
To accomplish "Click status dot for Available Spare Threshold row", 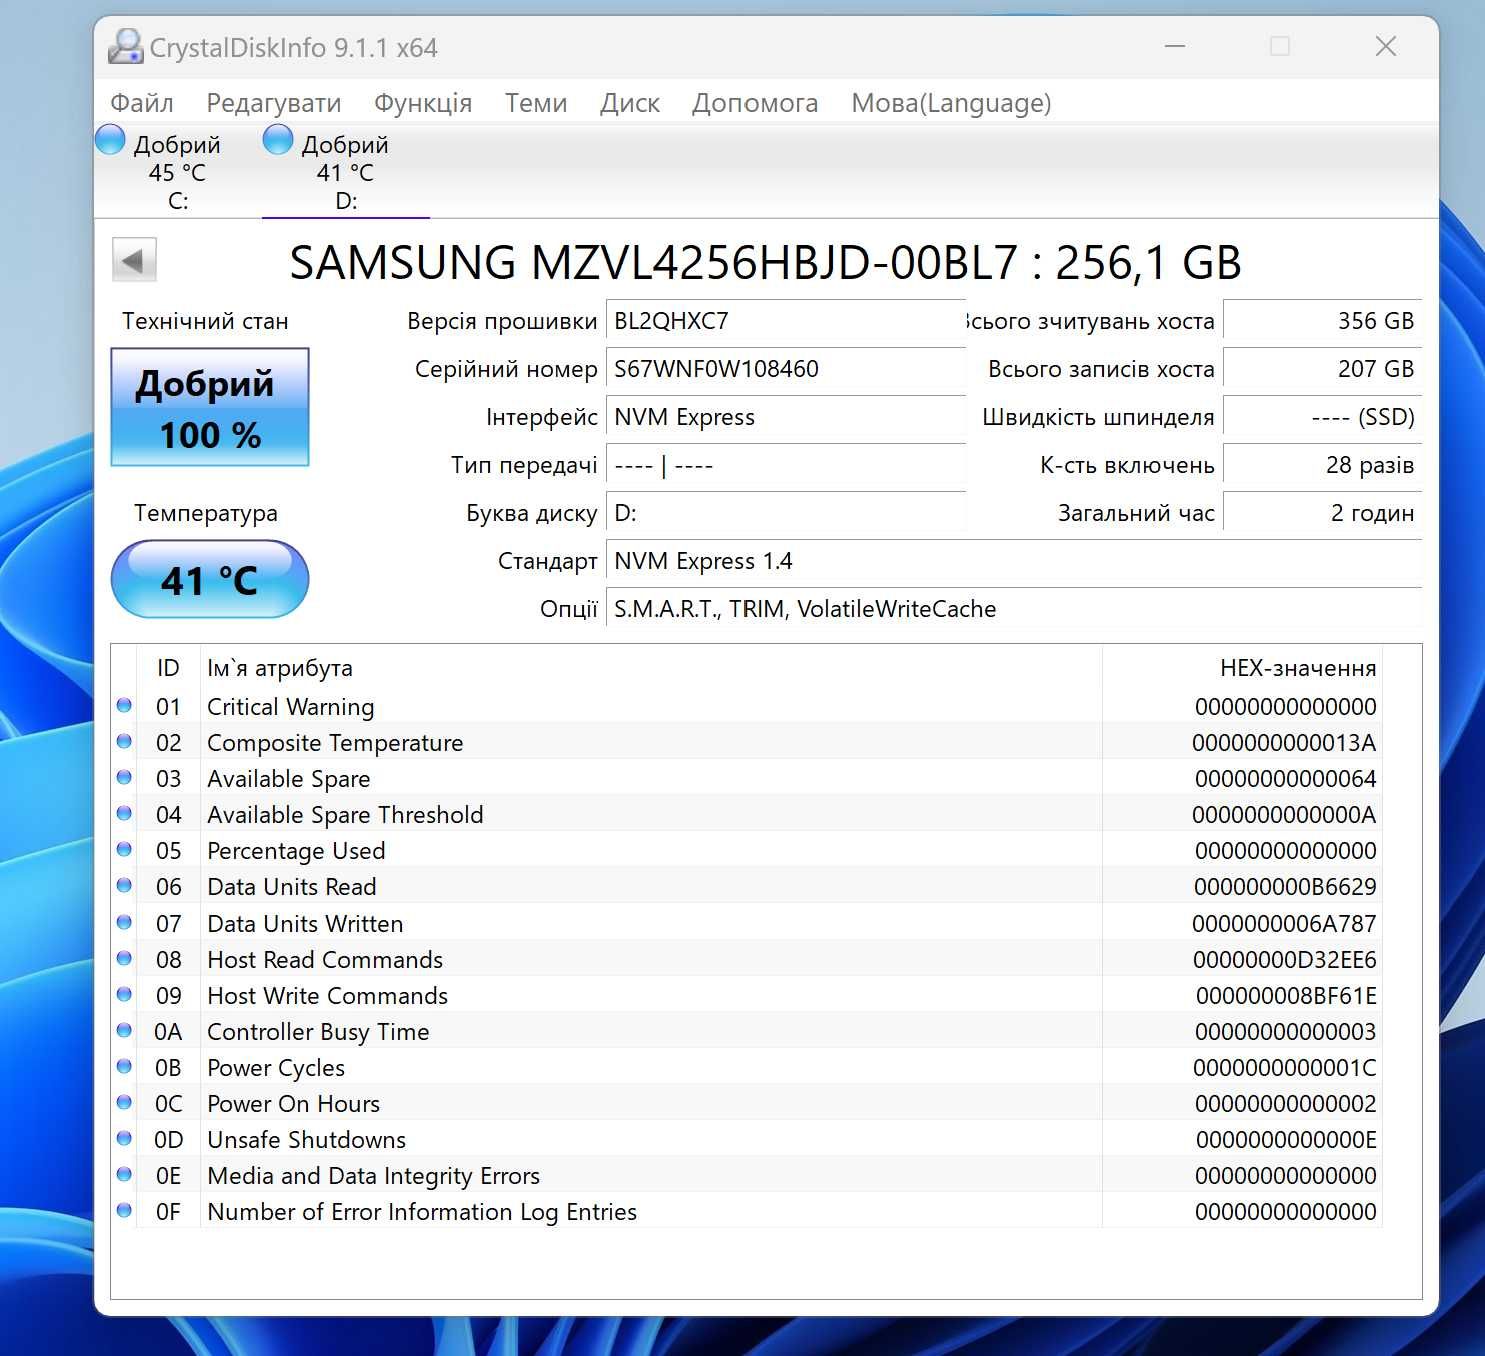I will [124, 813].
